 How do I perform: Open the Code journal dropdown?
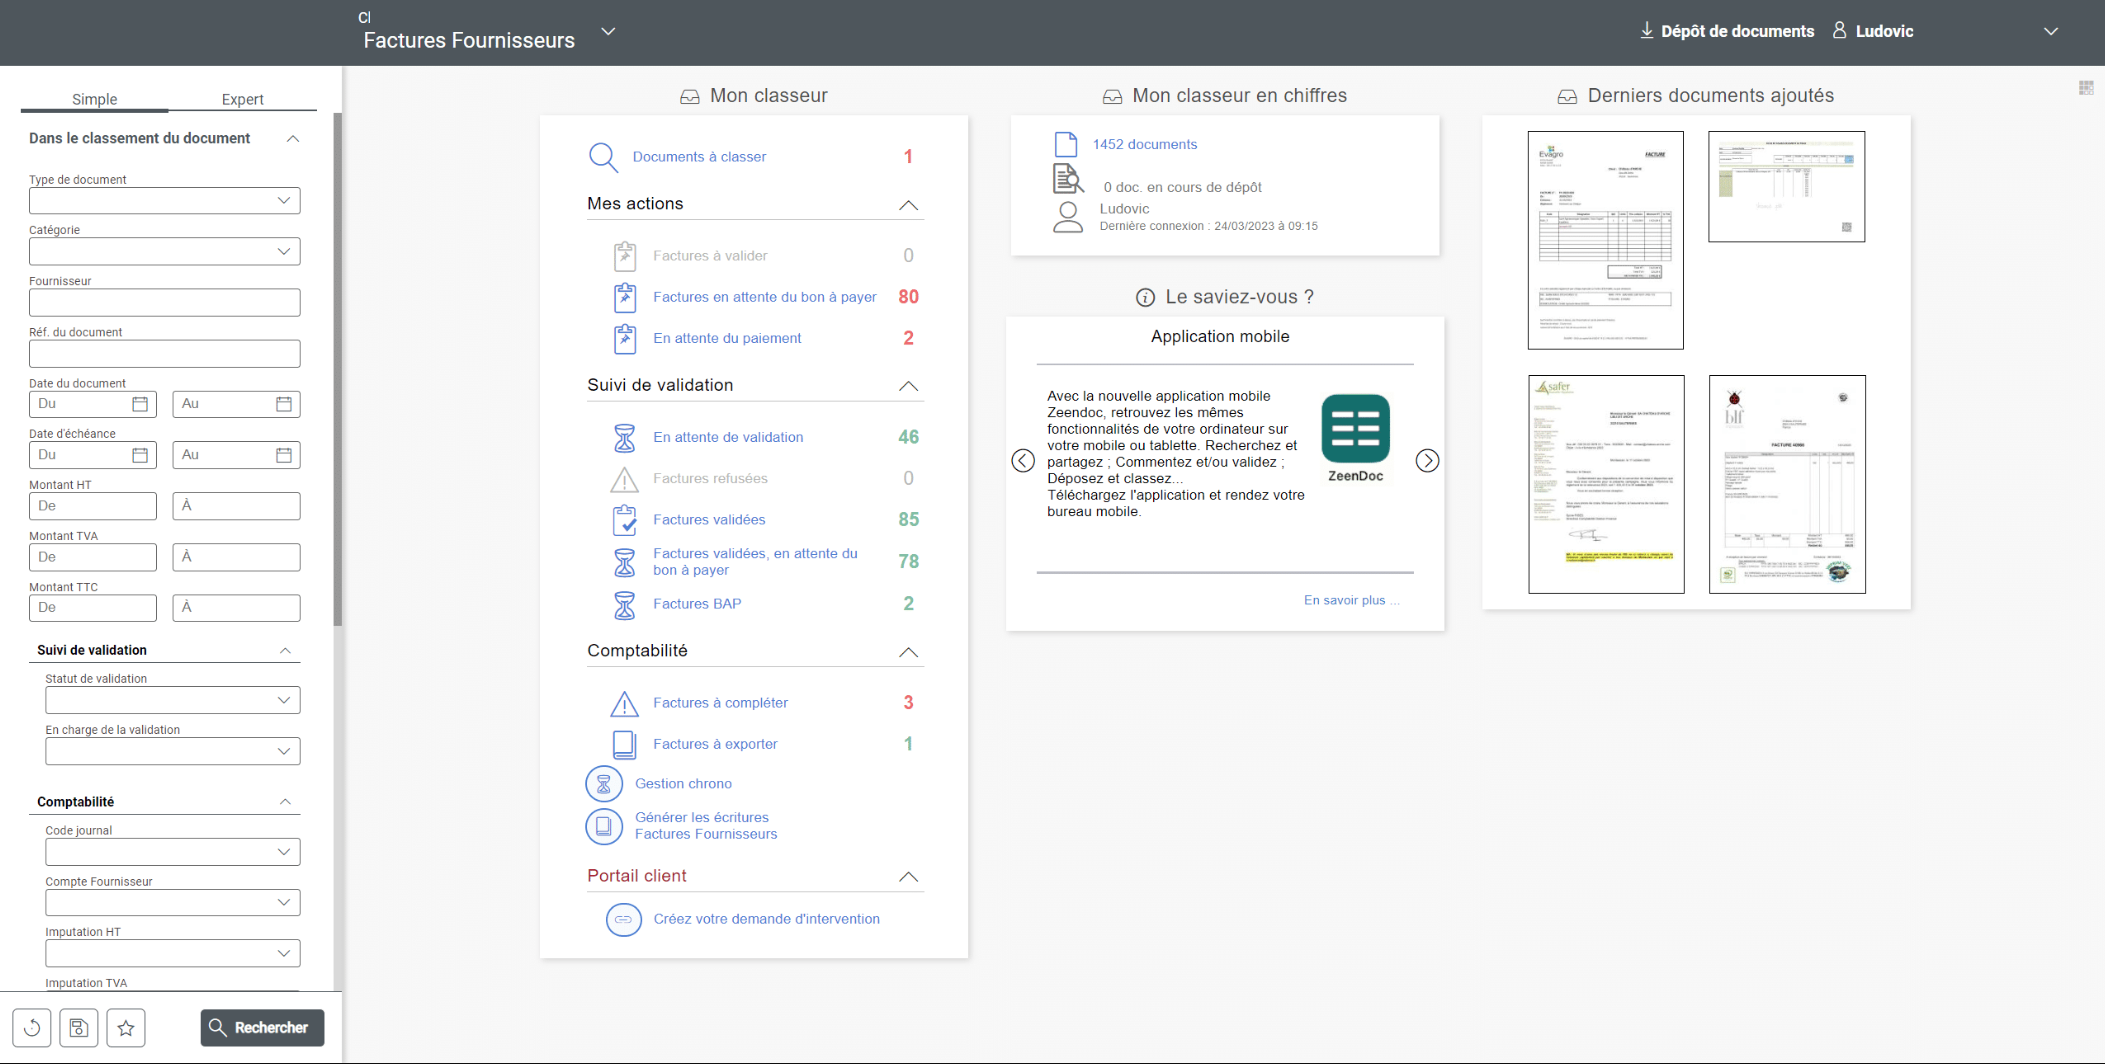coord(173,852)
